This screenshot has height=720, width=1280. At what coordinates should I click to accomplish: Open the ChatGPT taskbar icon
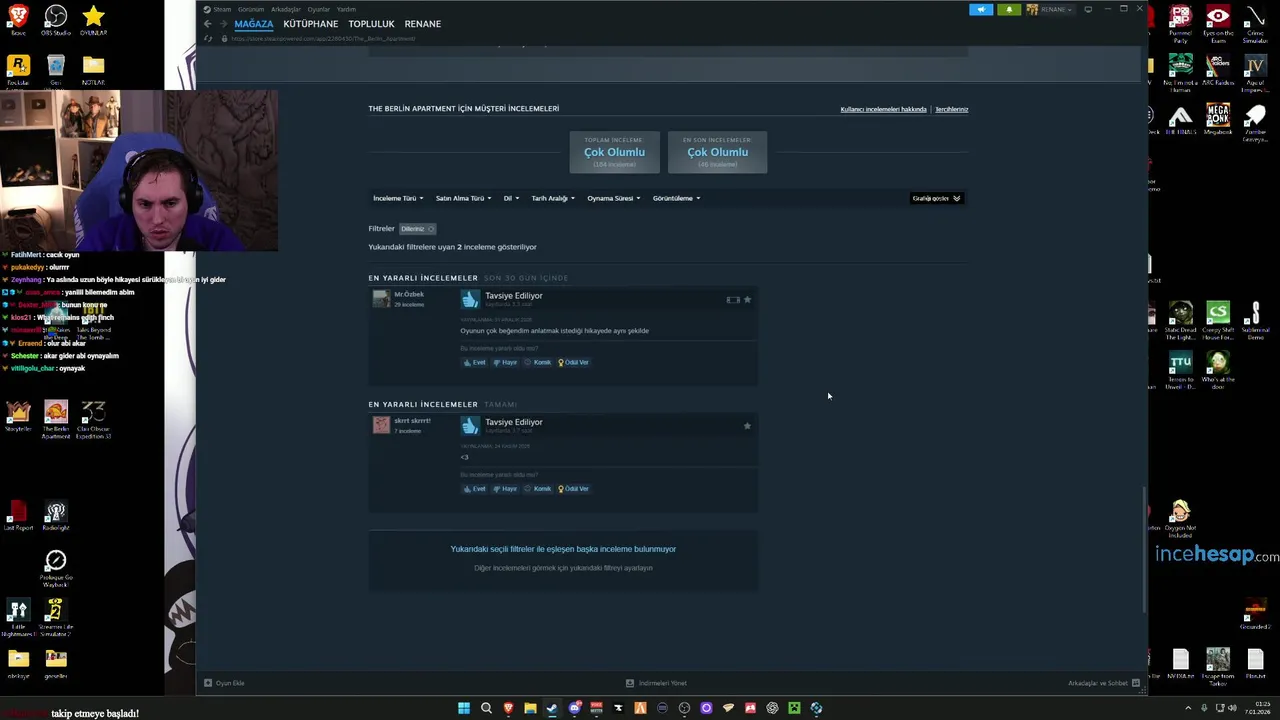tap(772, 708)
